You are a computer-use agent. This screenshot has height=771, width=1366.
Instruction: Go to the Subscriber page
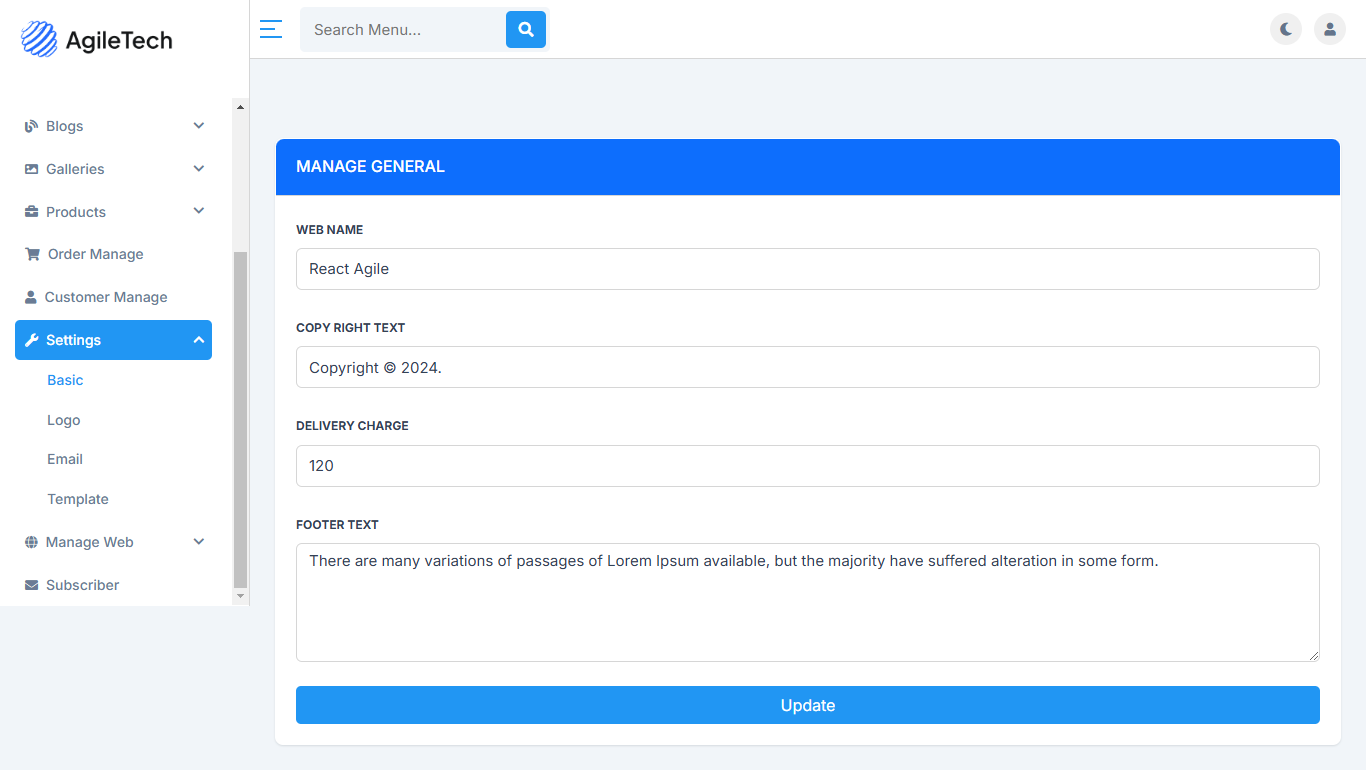tap(113, 585)
